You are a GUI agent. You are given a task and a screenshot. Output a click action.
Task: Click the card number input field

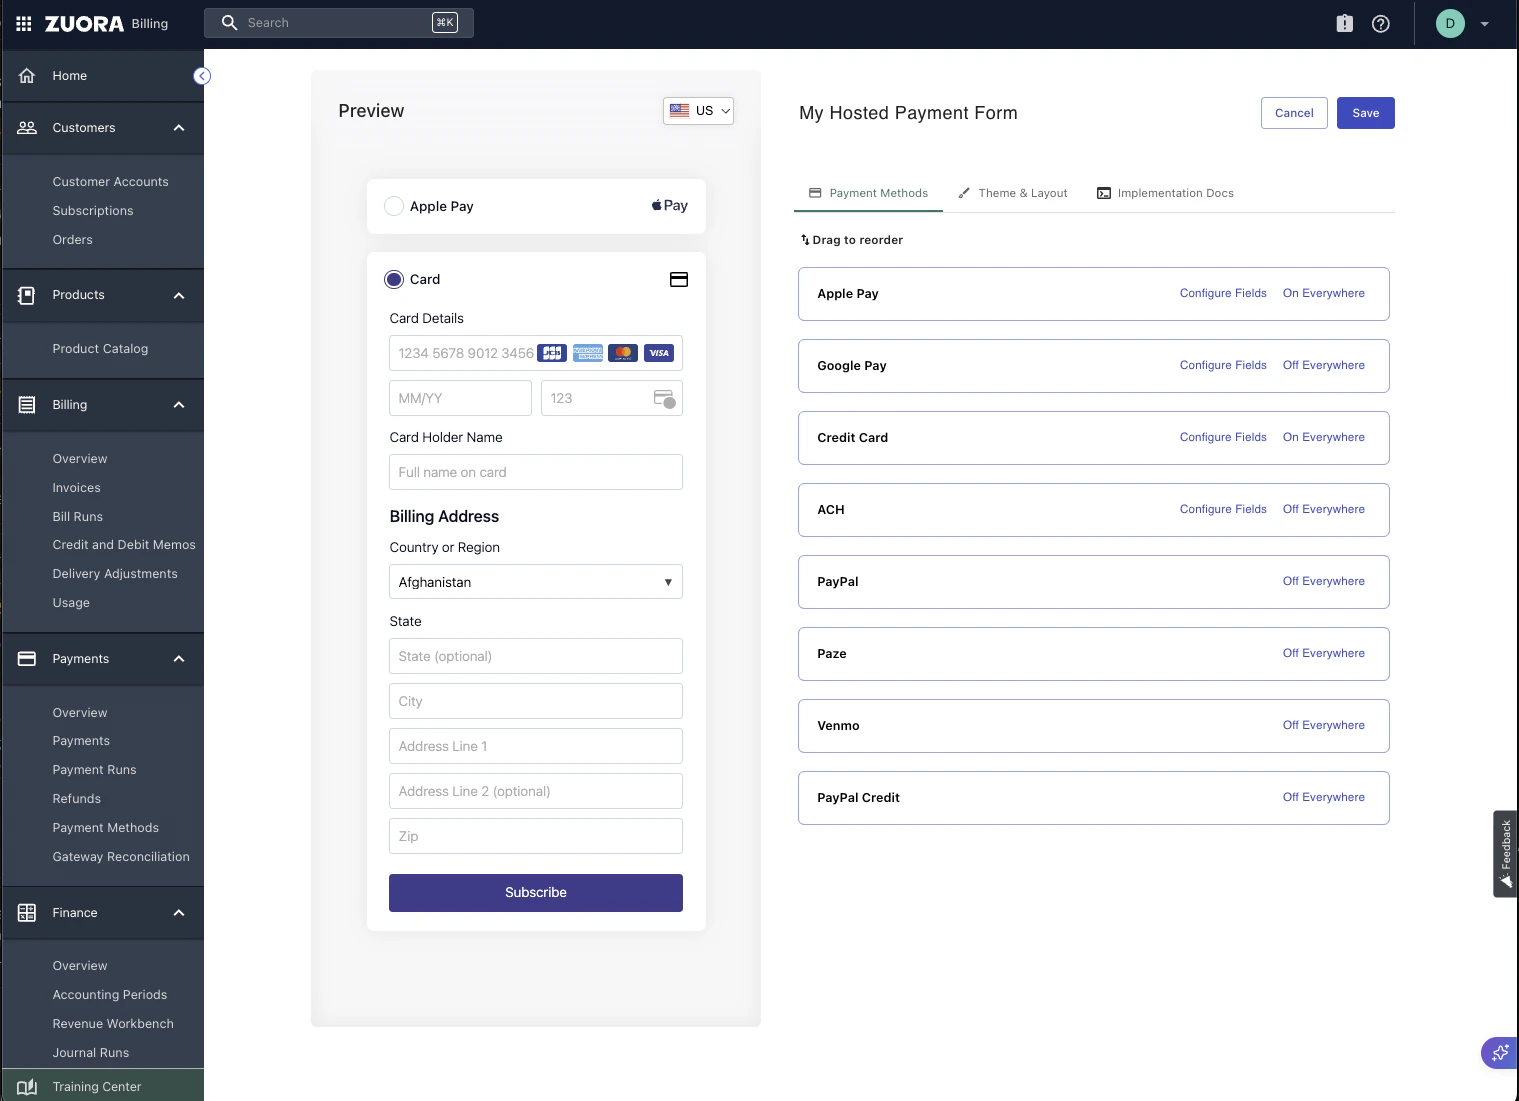coord(536,353)
